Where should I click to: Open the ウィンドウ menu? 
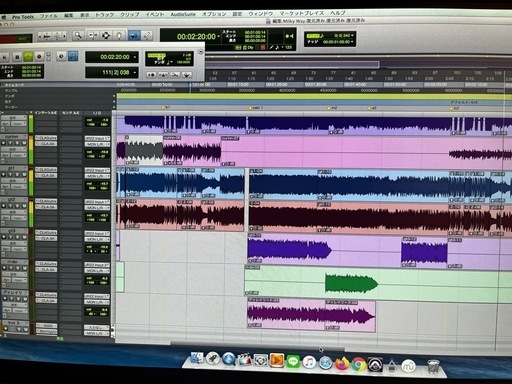pyautogui.click(x=260, y=14)
